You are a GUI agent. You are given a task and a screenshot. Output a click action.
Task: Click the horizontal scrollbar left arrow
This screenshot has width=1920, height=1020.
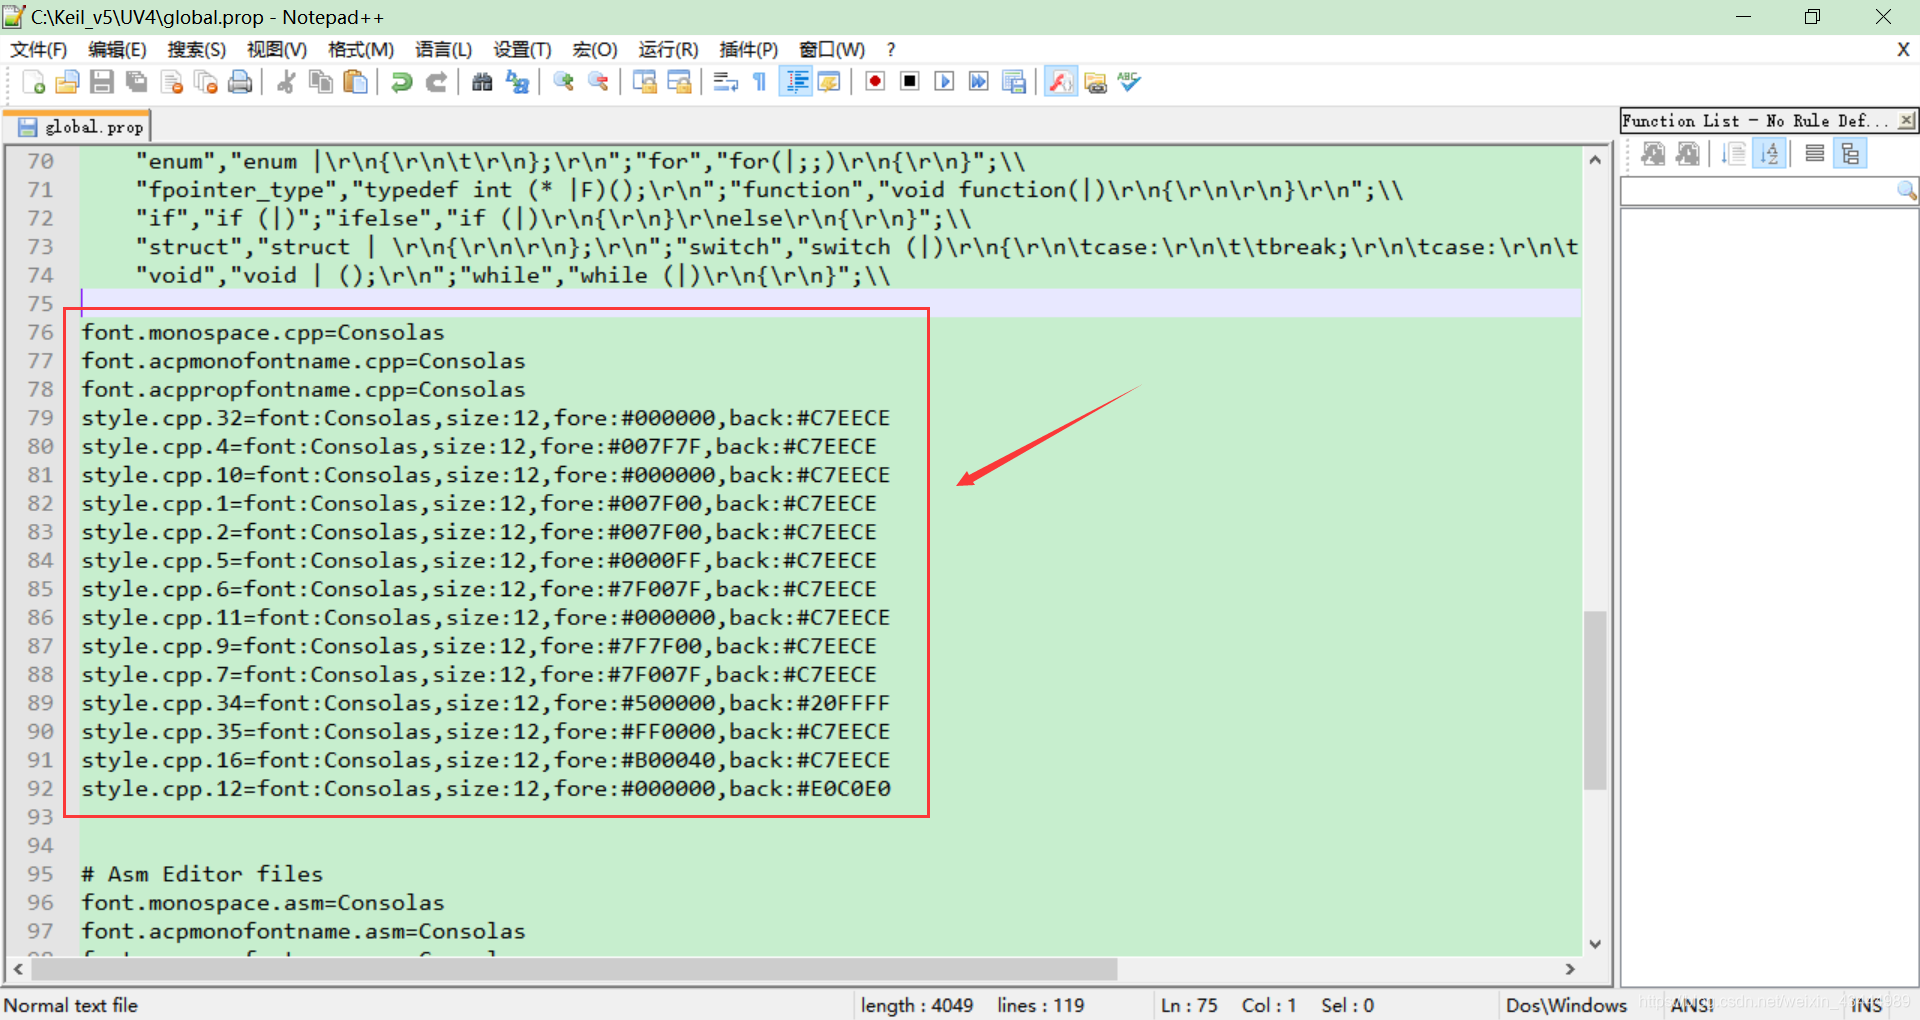(x=18, y=969)
